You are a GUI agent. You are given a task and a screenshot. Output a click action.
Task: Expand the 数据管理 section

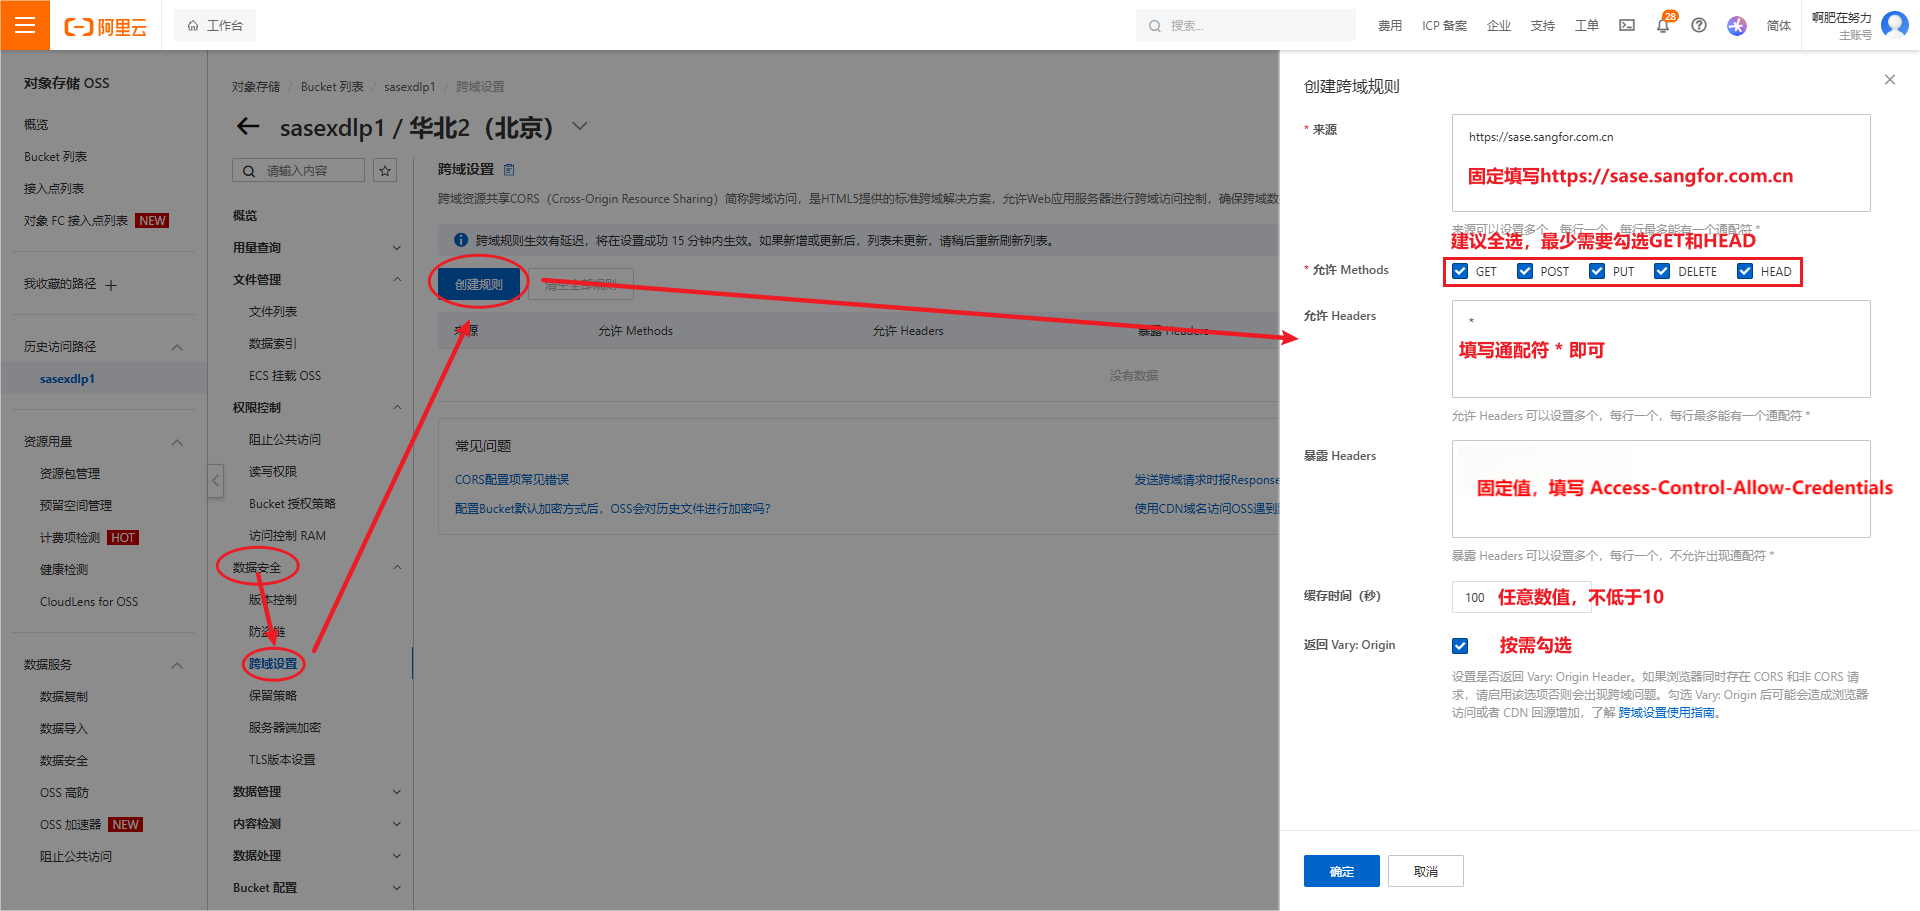coord(397,792)
